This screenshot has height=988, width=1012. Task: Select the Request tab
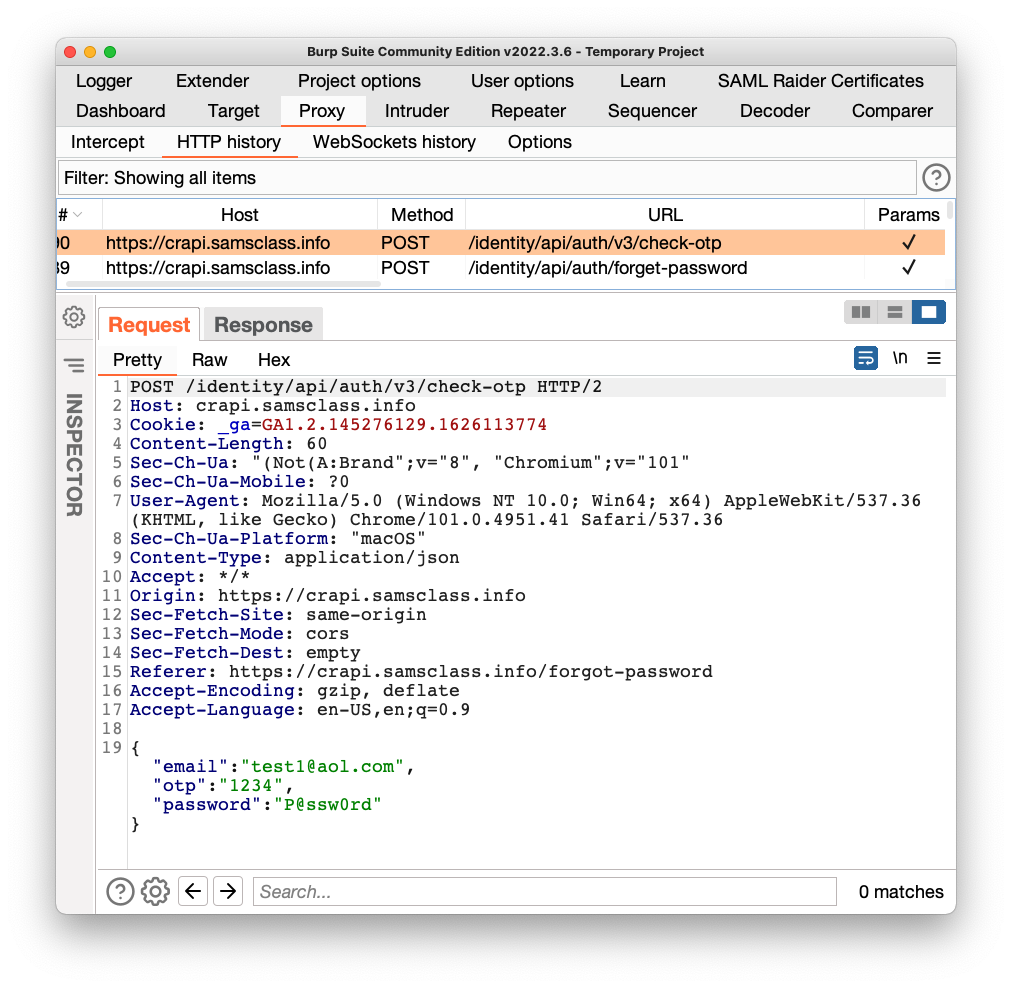click(x=149, y=325)
